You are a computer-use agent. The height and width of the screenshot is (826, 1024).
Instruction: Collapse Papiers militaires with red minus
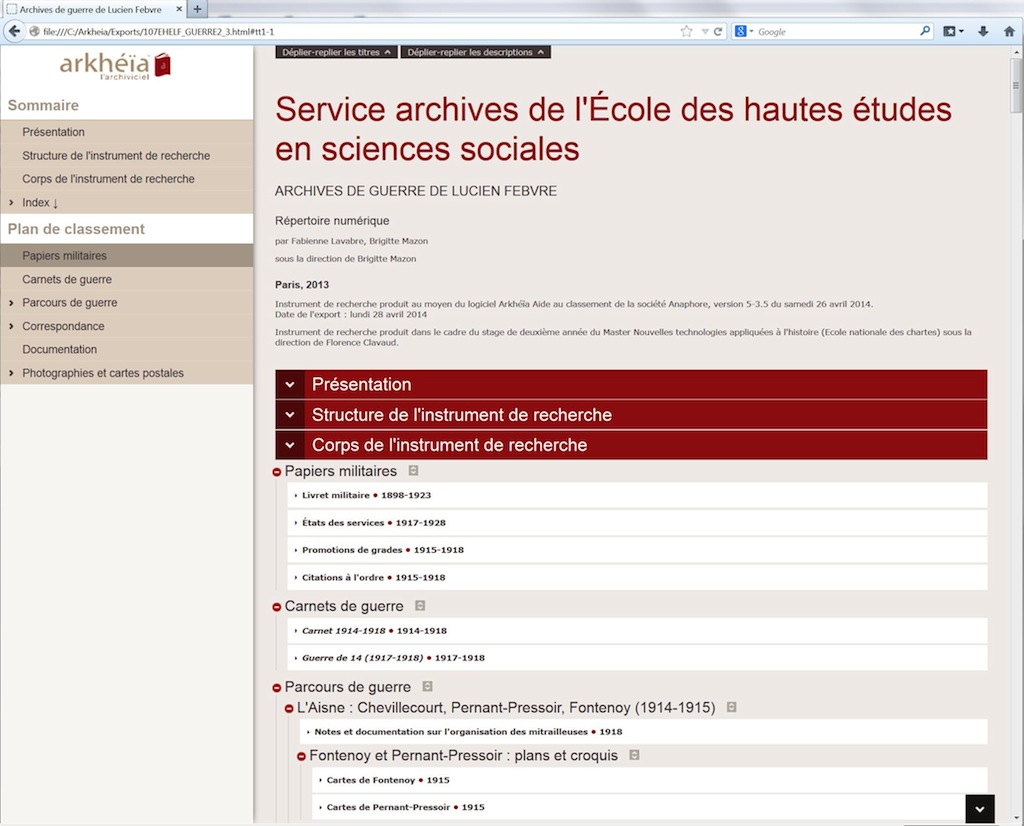(x=277, y=472)
